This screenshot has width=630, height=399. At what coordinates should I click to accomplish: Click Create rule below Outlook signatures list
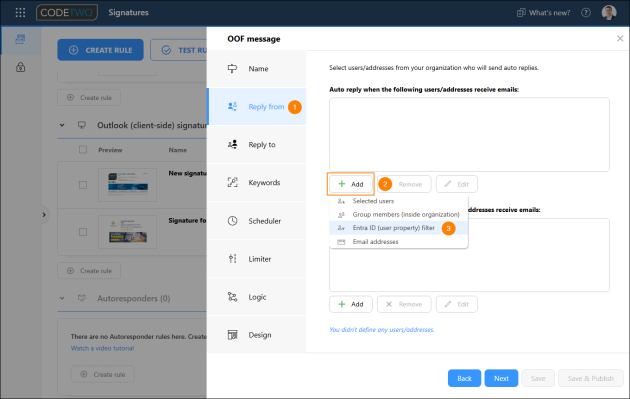coord(89,270)
